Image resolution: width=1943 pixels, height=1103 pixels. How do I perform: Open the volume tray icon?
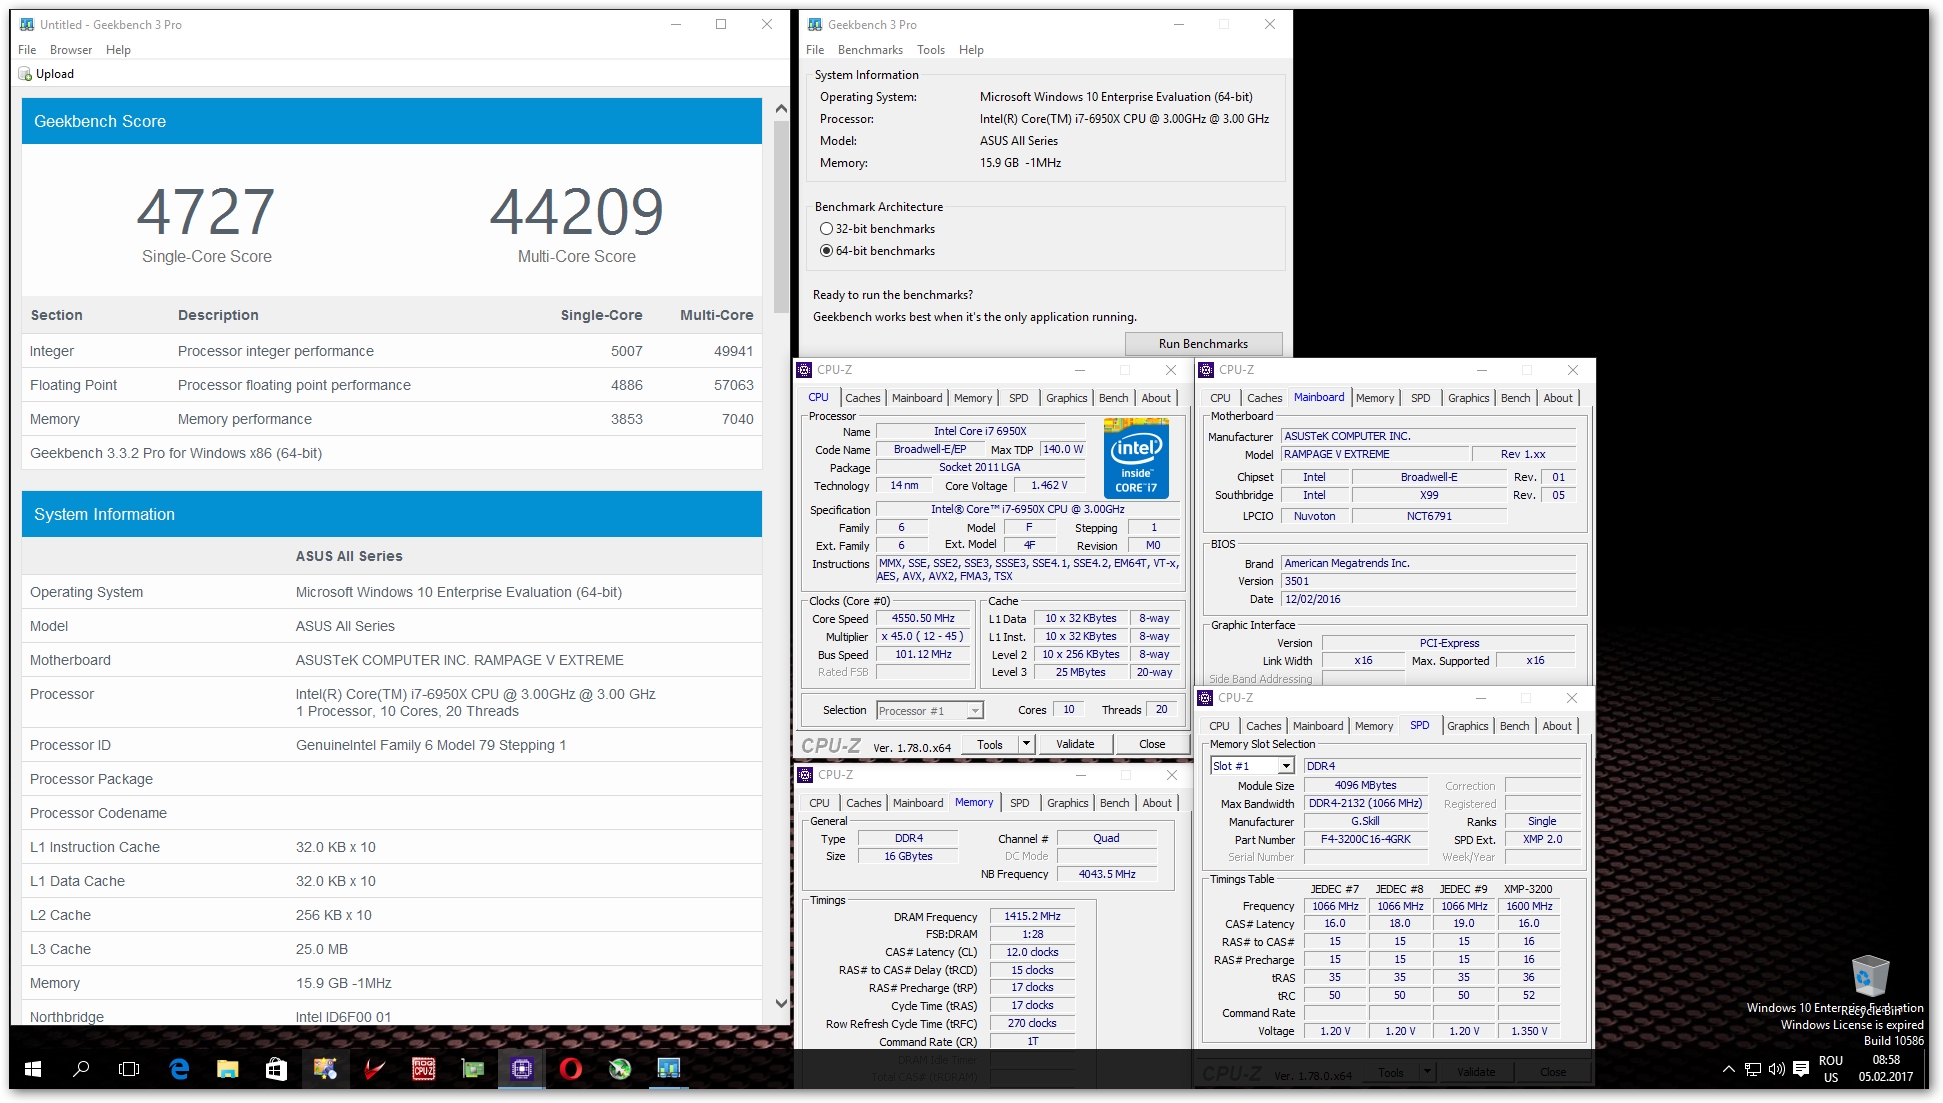pos(1777,1069)
